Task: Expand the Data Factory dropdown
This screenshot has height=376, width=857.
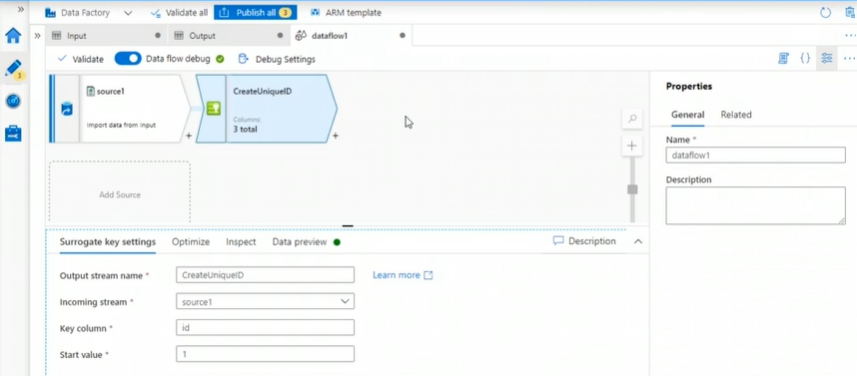Action: point(128,13)
